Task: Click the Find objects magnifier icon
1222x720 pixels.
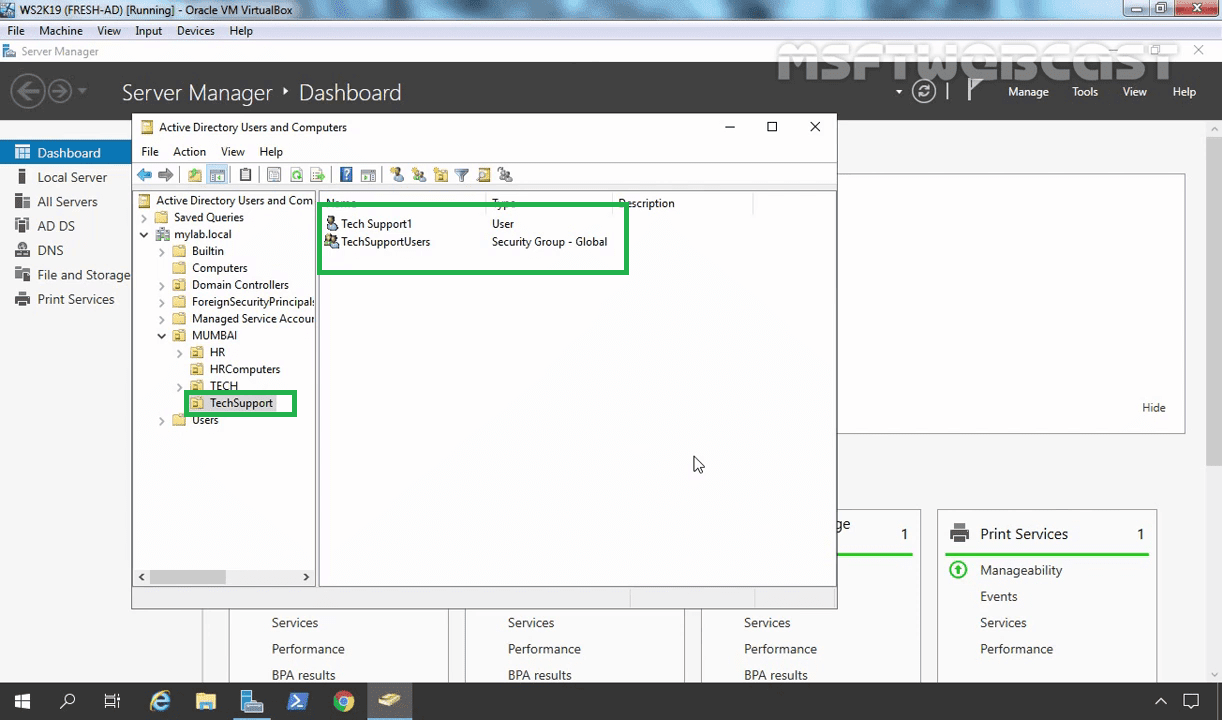Action: click(x=483, y=175)
